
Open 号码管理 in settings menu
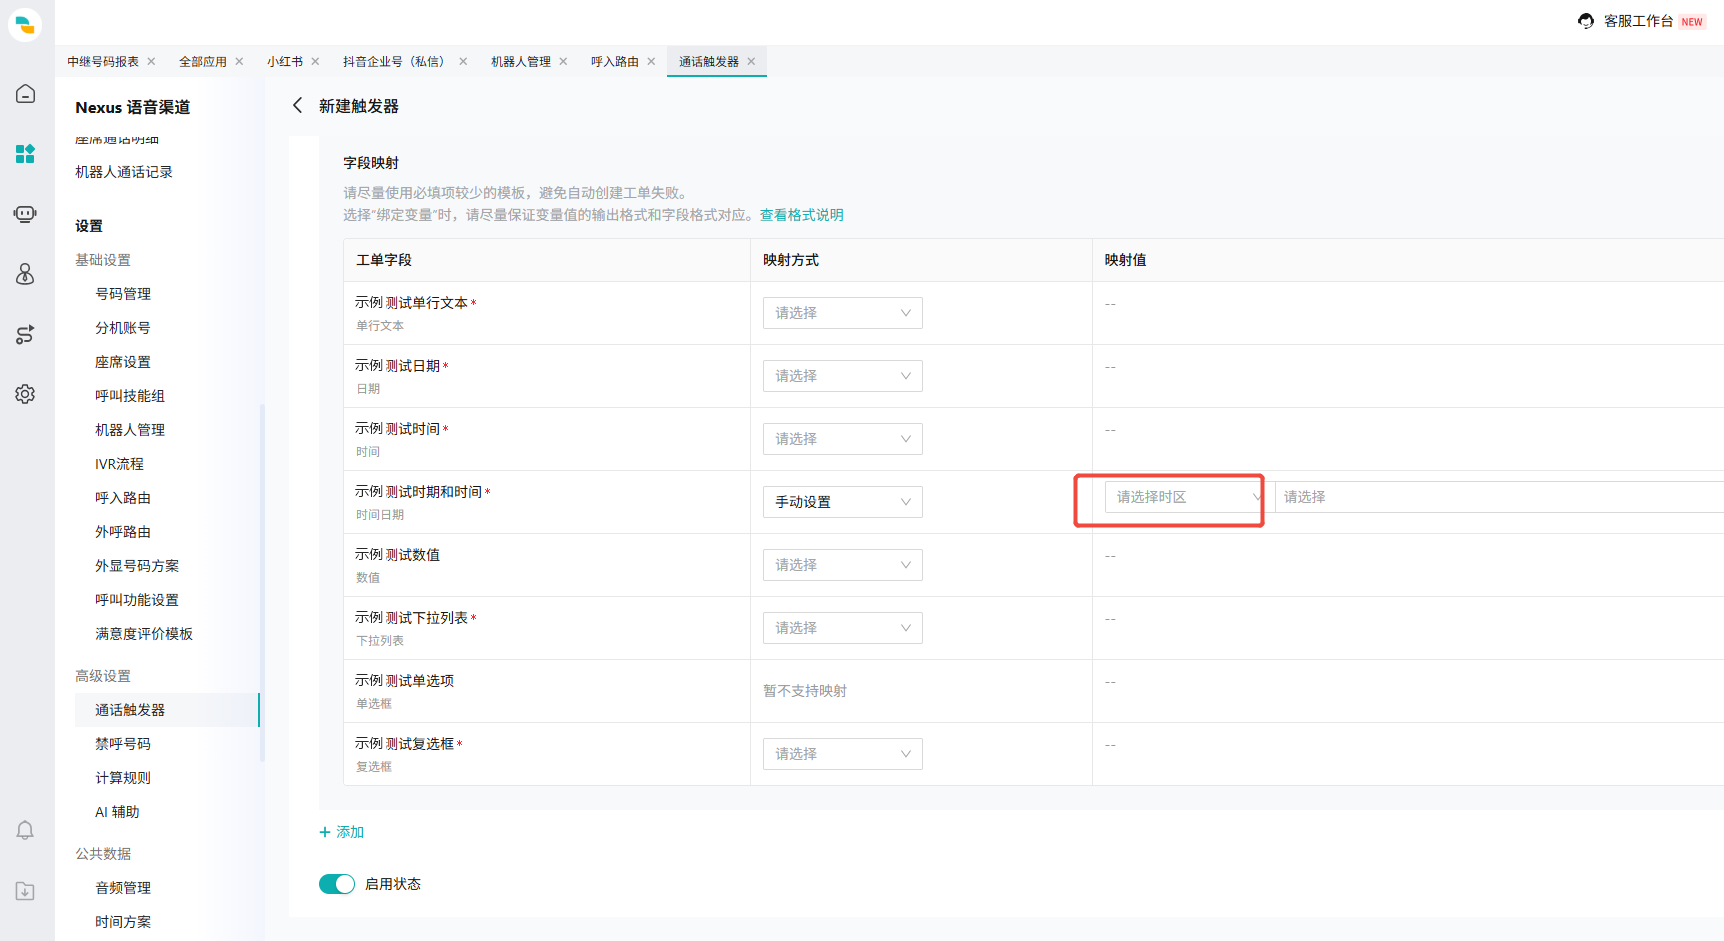click(123, 294)
